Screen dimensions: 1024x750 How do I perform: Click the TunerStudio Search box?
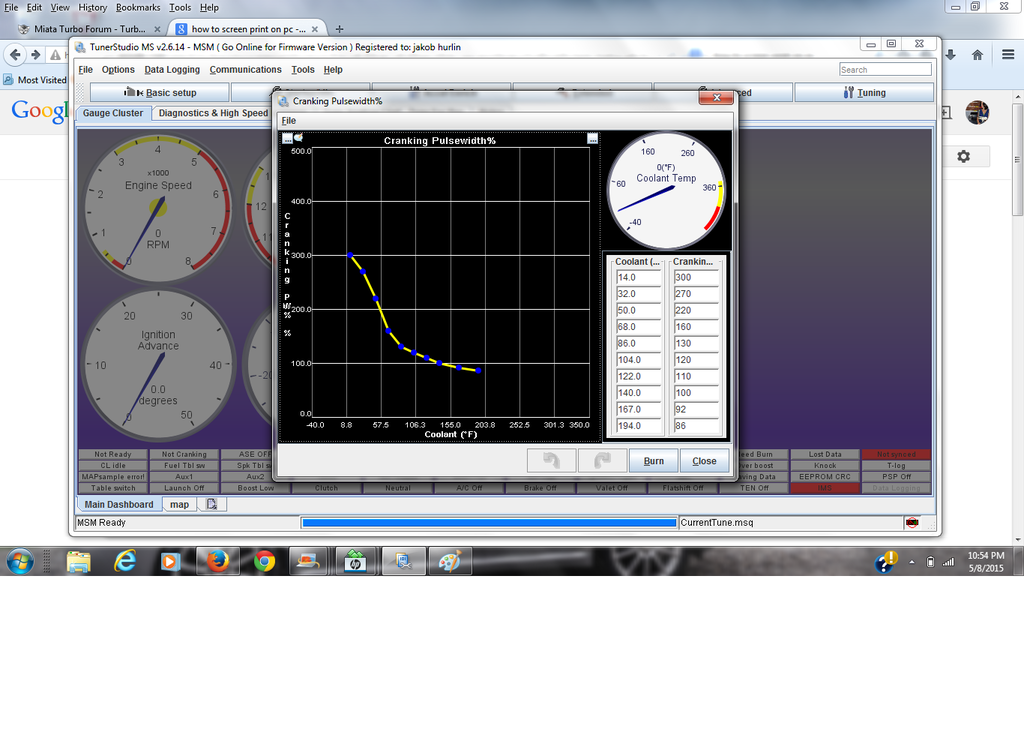tap(884, 70)
